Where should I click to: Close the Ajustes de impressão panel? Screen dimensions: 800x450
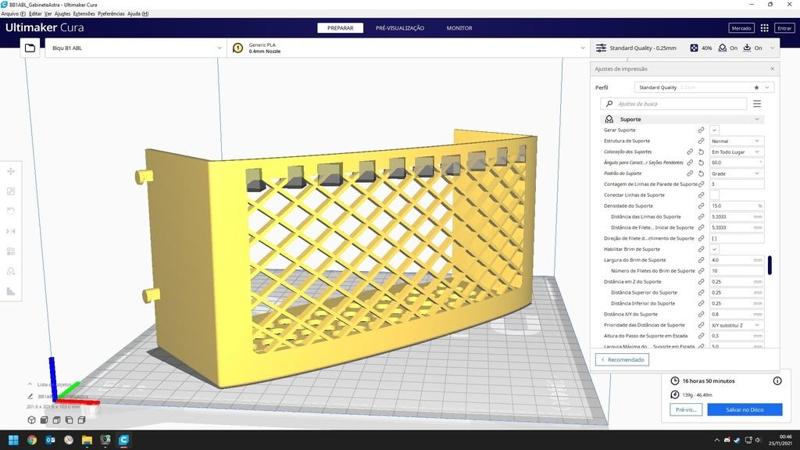772,69
